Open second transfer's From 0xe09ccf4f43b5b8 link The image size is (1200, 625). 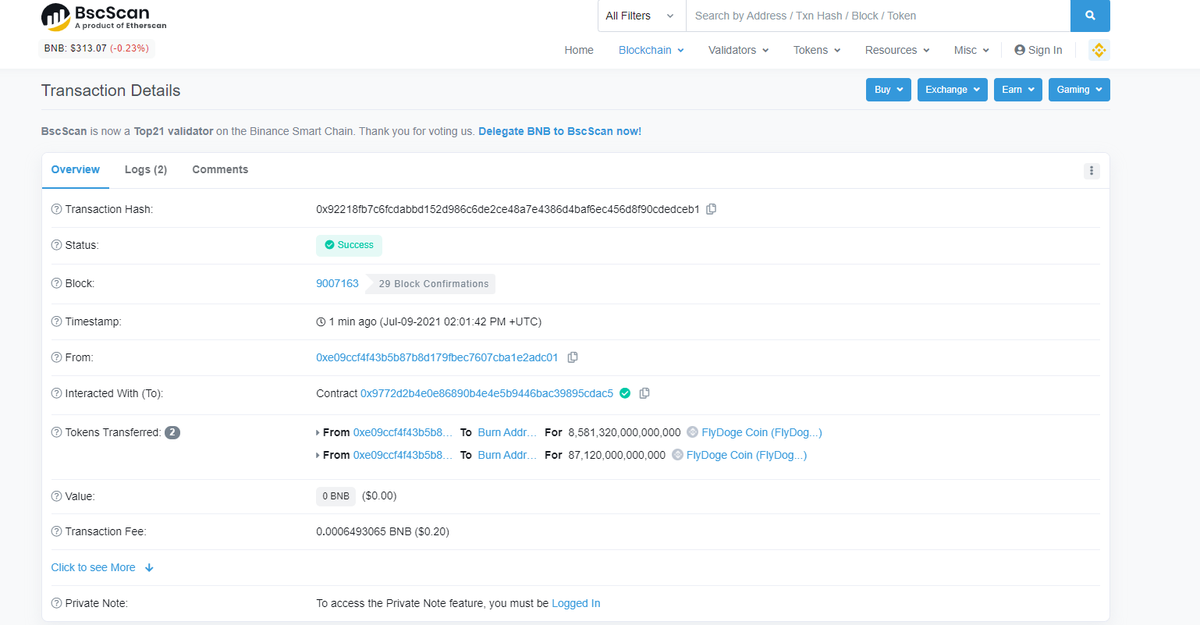pos(403,455)
